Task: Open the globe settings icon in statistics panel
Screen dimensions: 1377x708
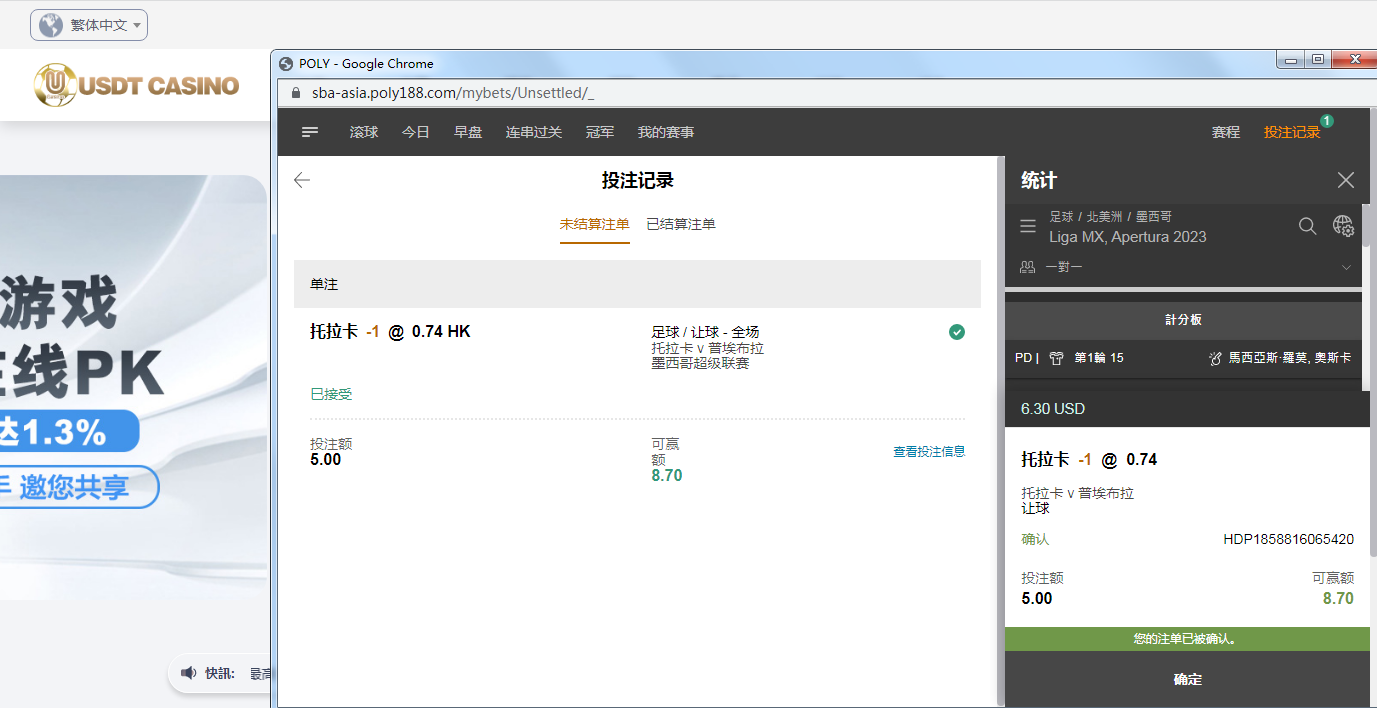Action: click(x=1343, y=227)
